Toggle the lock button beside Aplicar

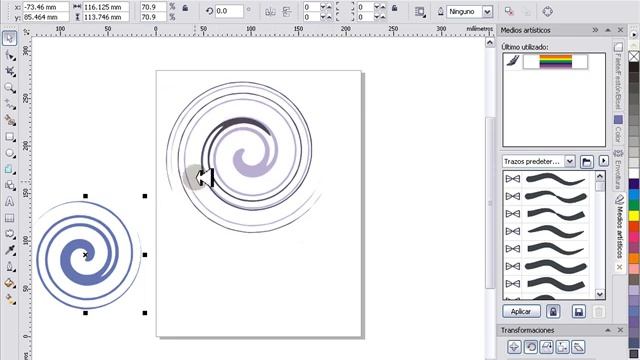pyautogui.click(x=553, y=312)
